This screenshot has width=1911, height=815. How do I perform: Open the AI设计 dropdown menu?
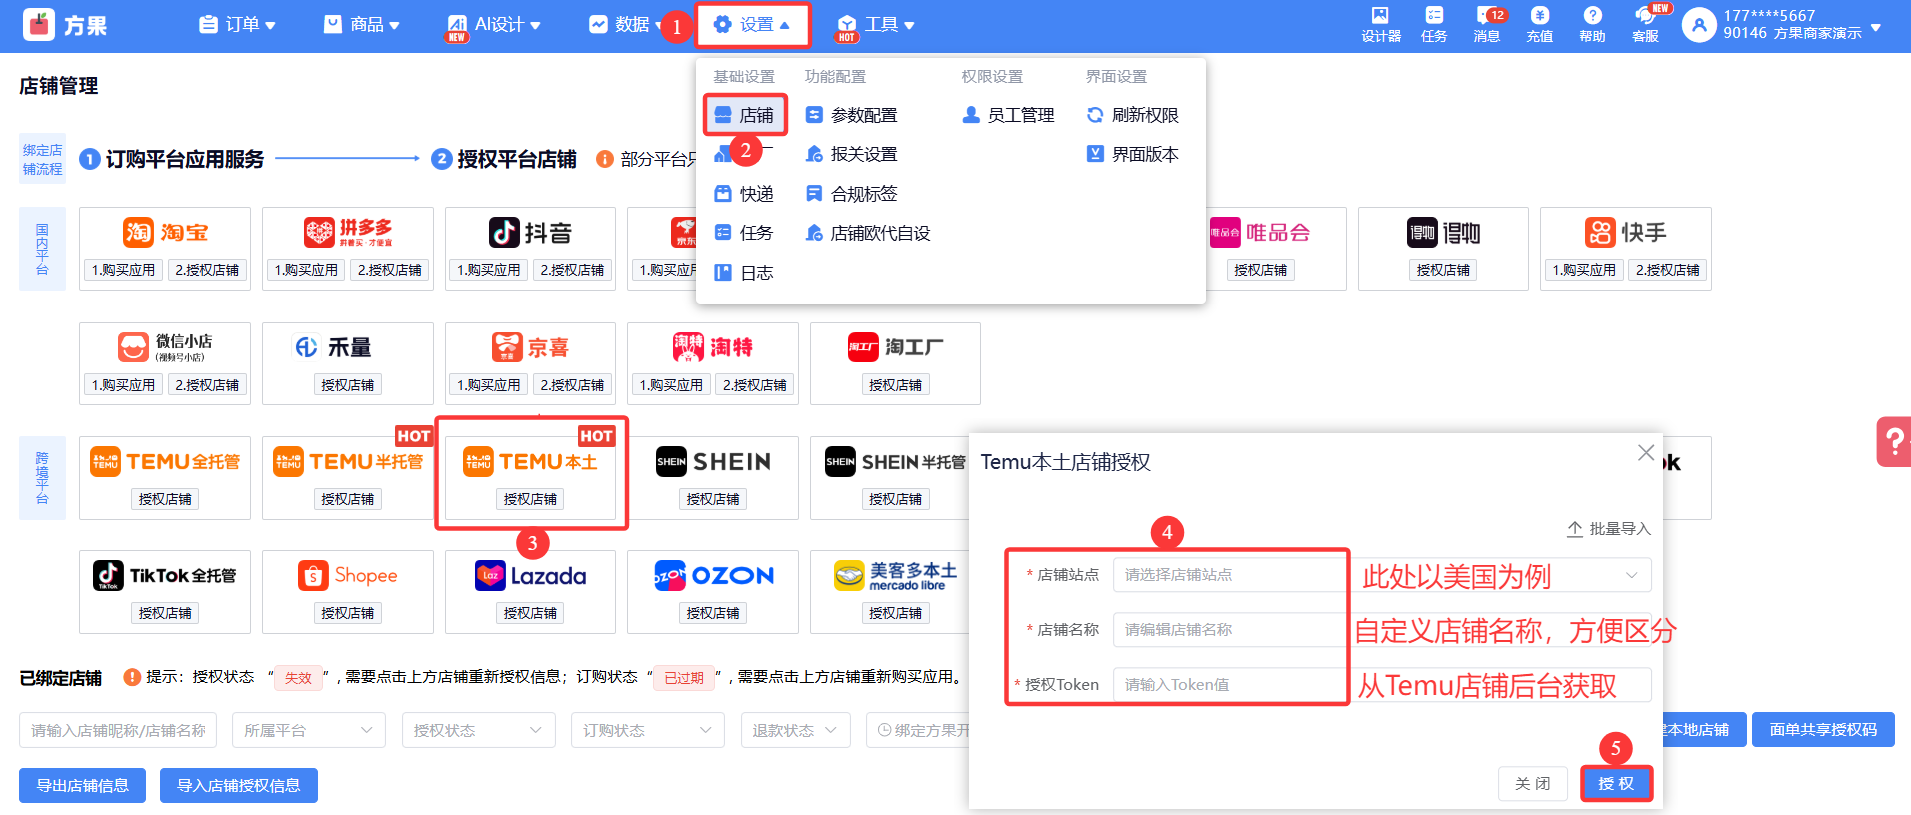pyautogui.click(x=494, y=25)
